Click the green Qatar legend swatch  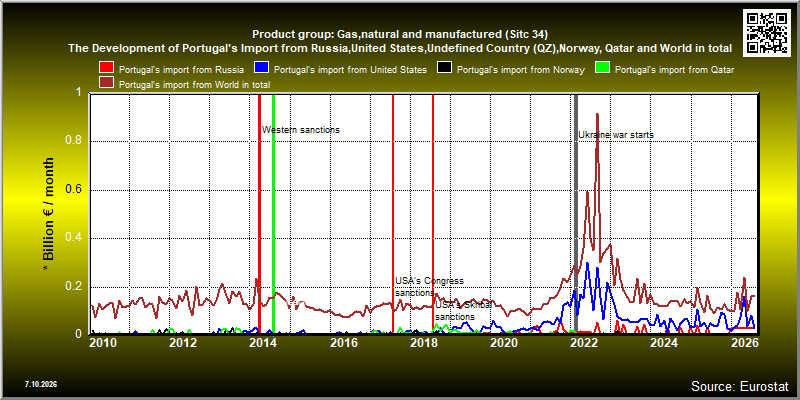603,69
